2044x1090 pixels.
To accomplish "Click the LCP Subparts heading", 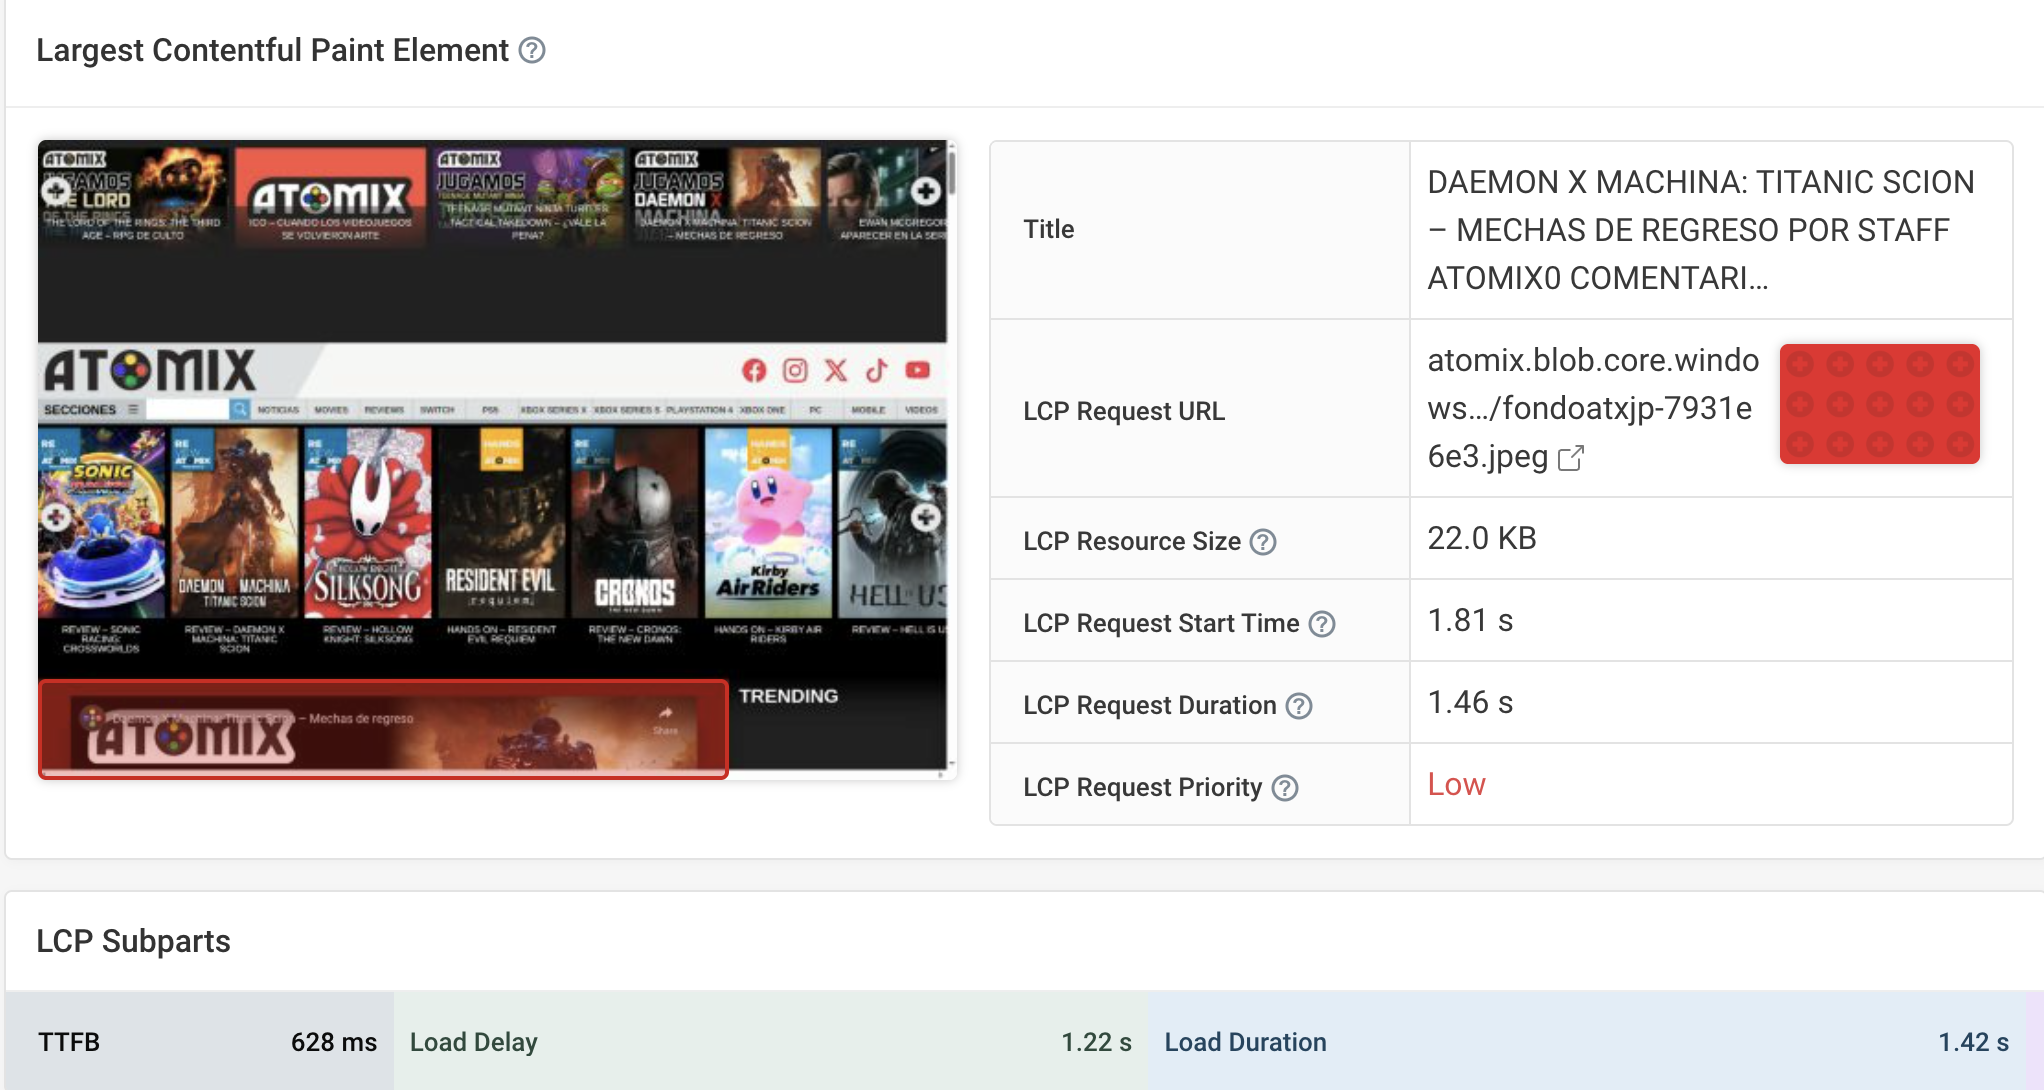I will [x=133, y=941].
